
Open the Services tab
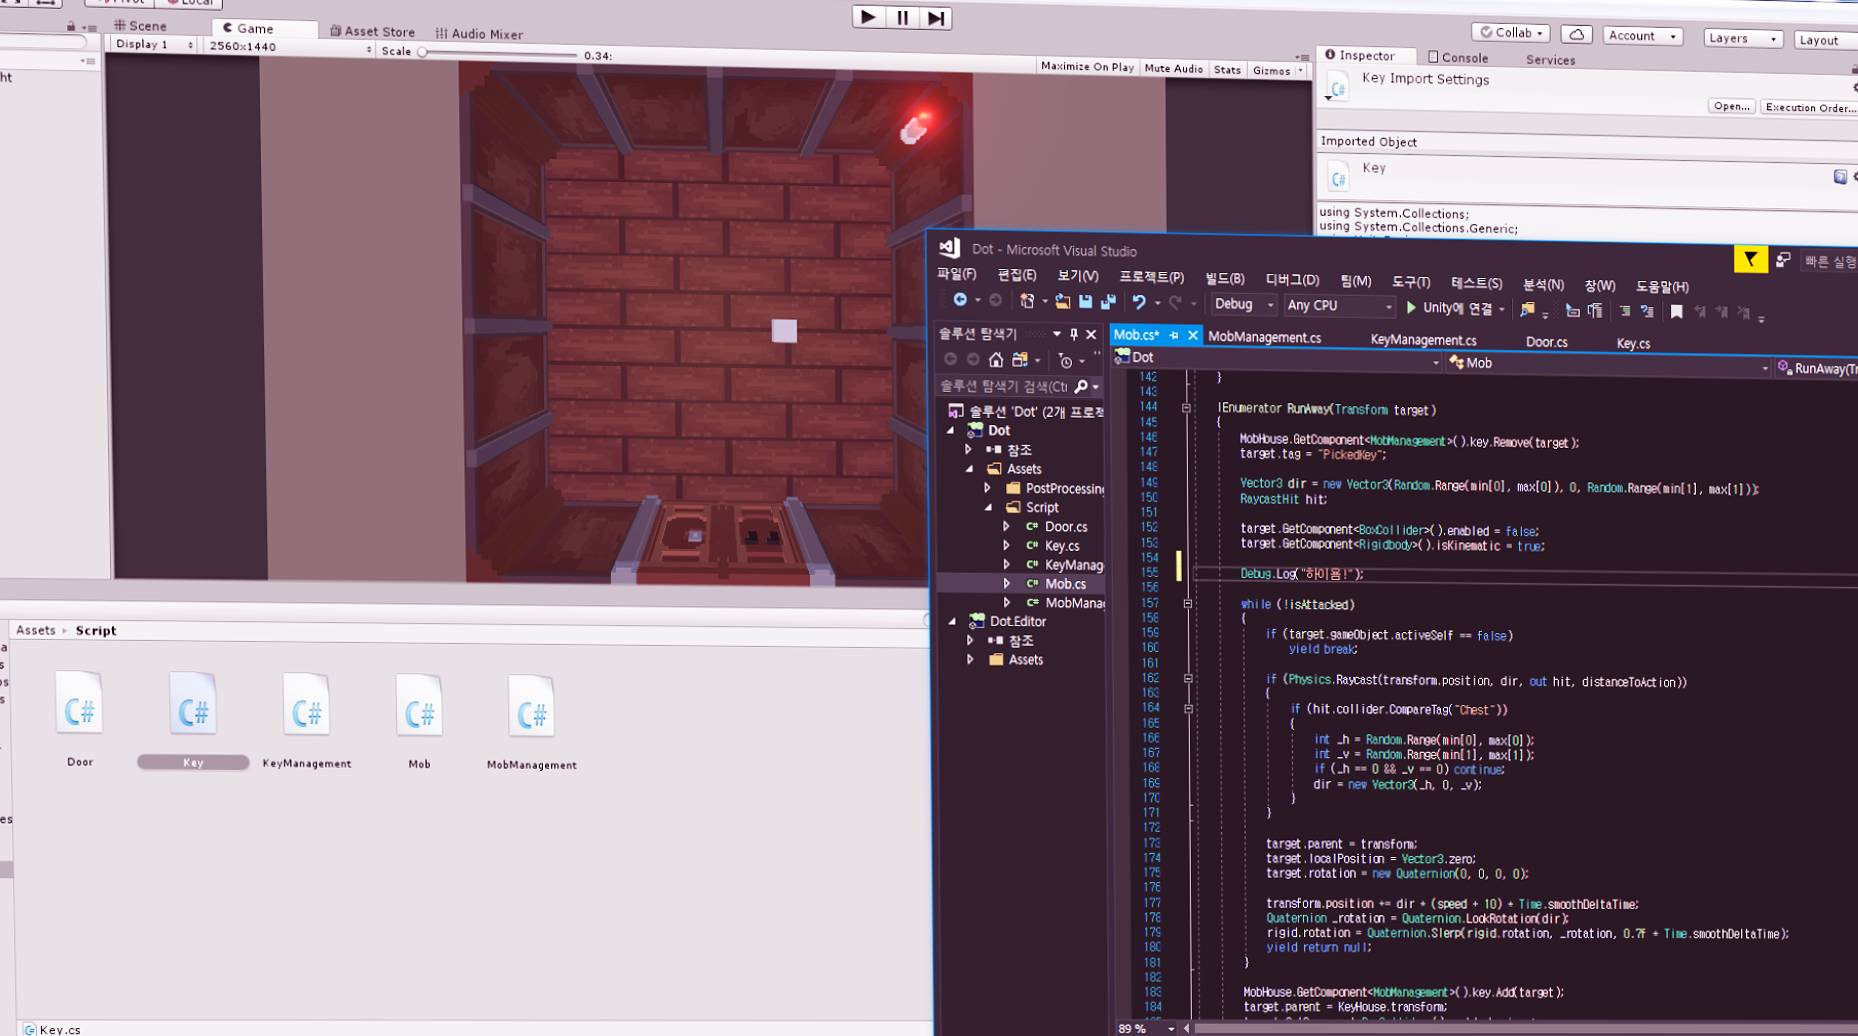tap(1550, 59)
